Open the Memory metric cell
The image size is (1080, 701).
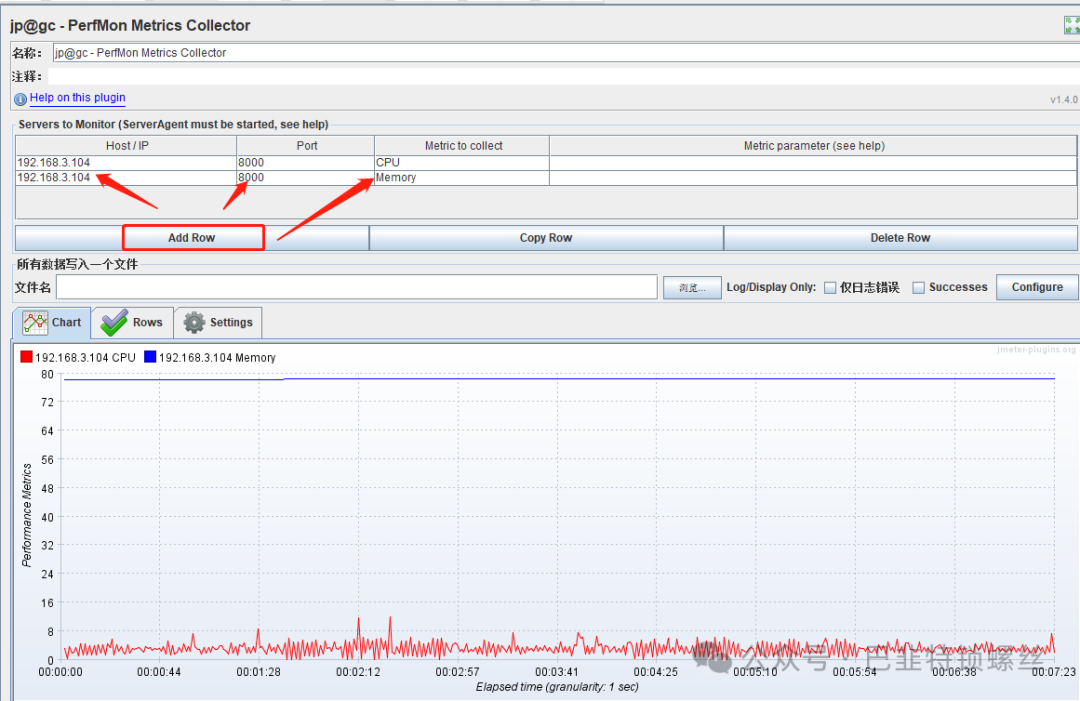pyautogui.click(x=462, y=178)
